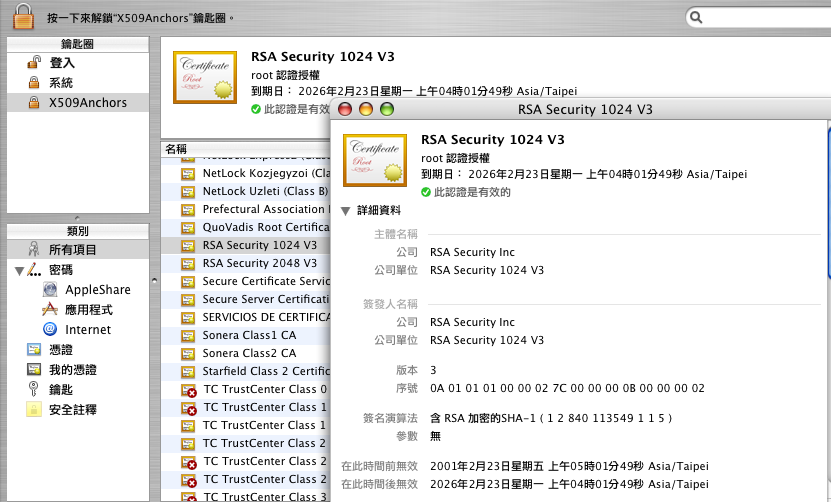Click the lock icon to unlock X509Anchors keychain

[23, 16]
